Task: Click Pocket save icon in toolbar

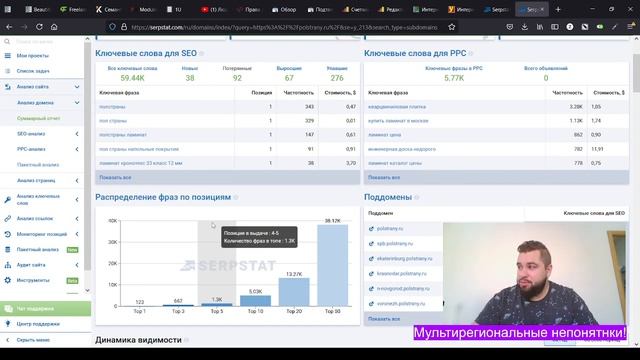Action: (509, 27)
